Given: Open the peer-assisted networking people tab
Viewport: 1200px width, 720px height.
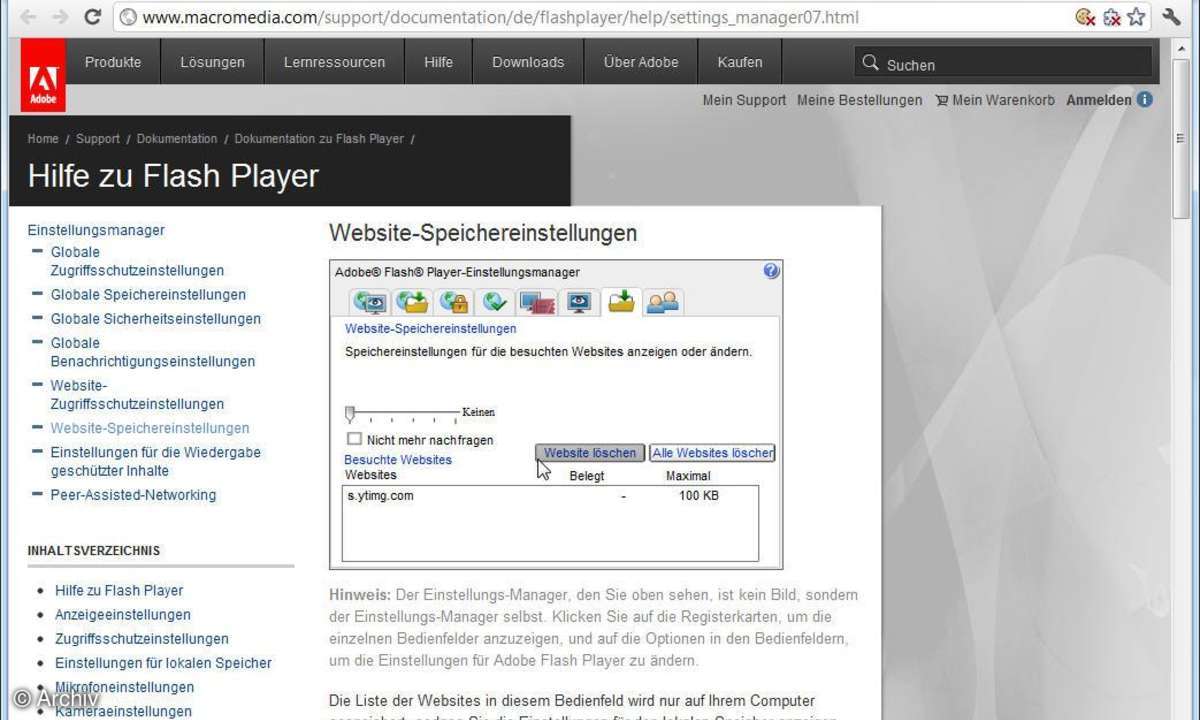Looking at the screenshot, I should tap(663, 302).
